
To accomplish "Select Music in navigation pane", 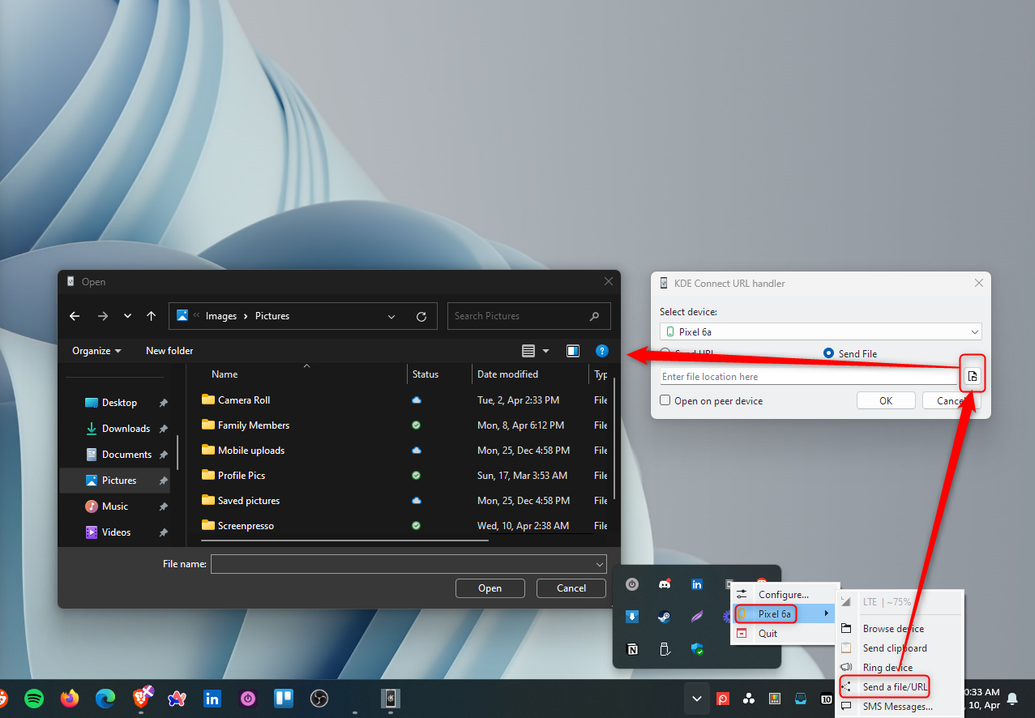I will pos(114,506).
